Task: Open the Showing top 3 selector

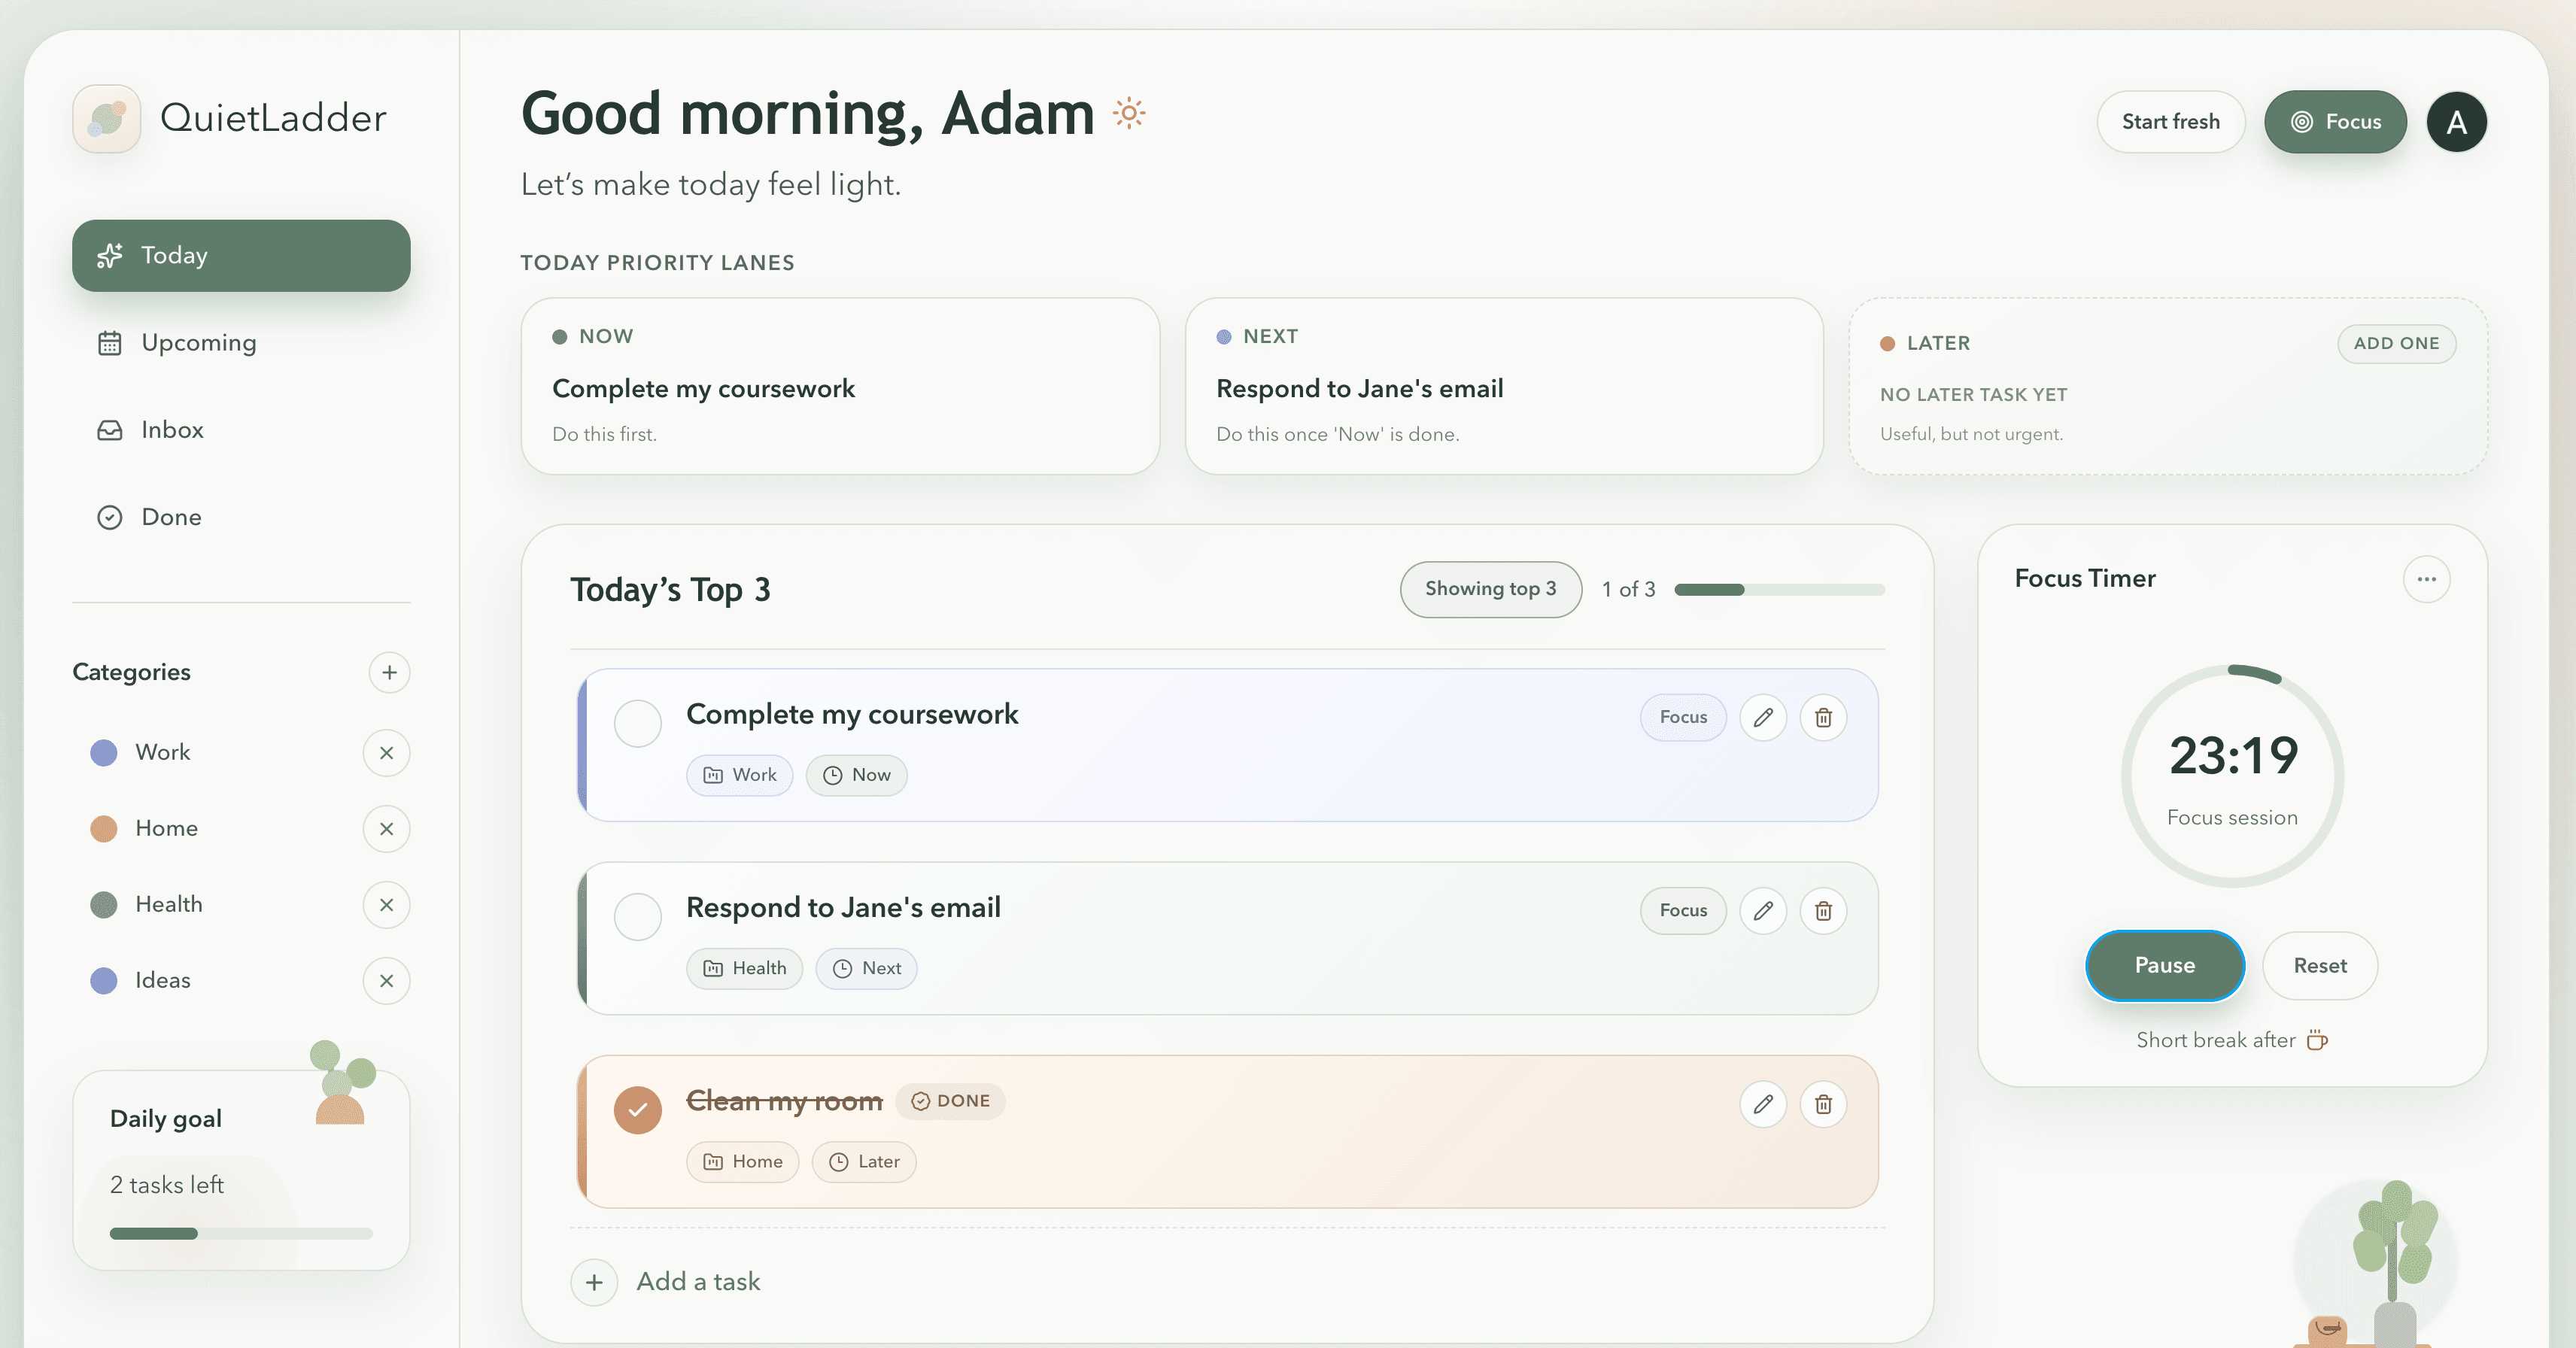Action: (x=1490, y=589)
